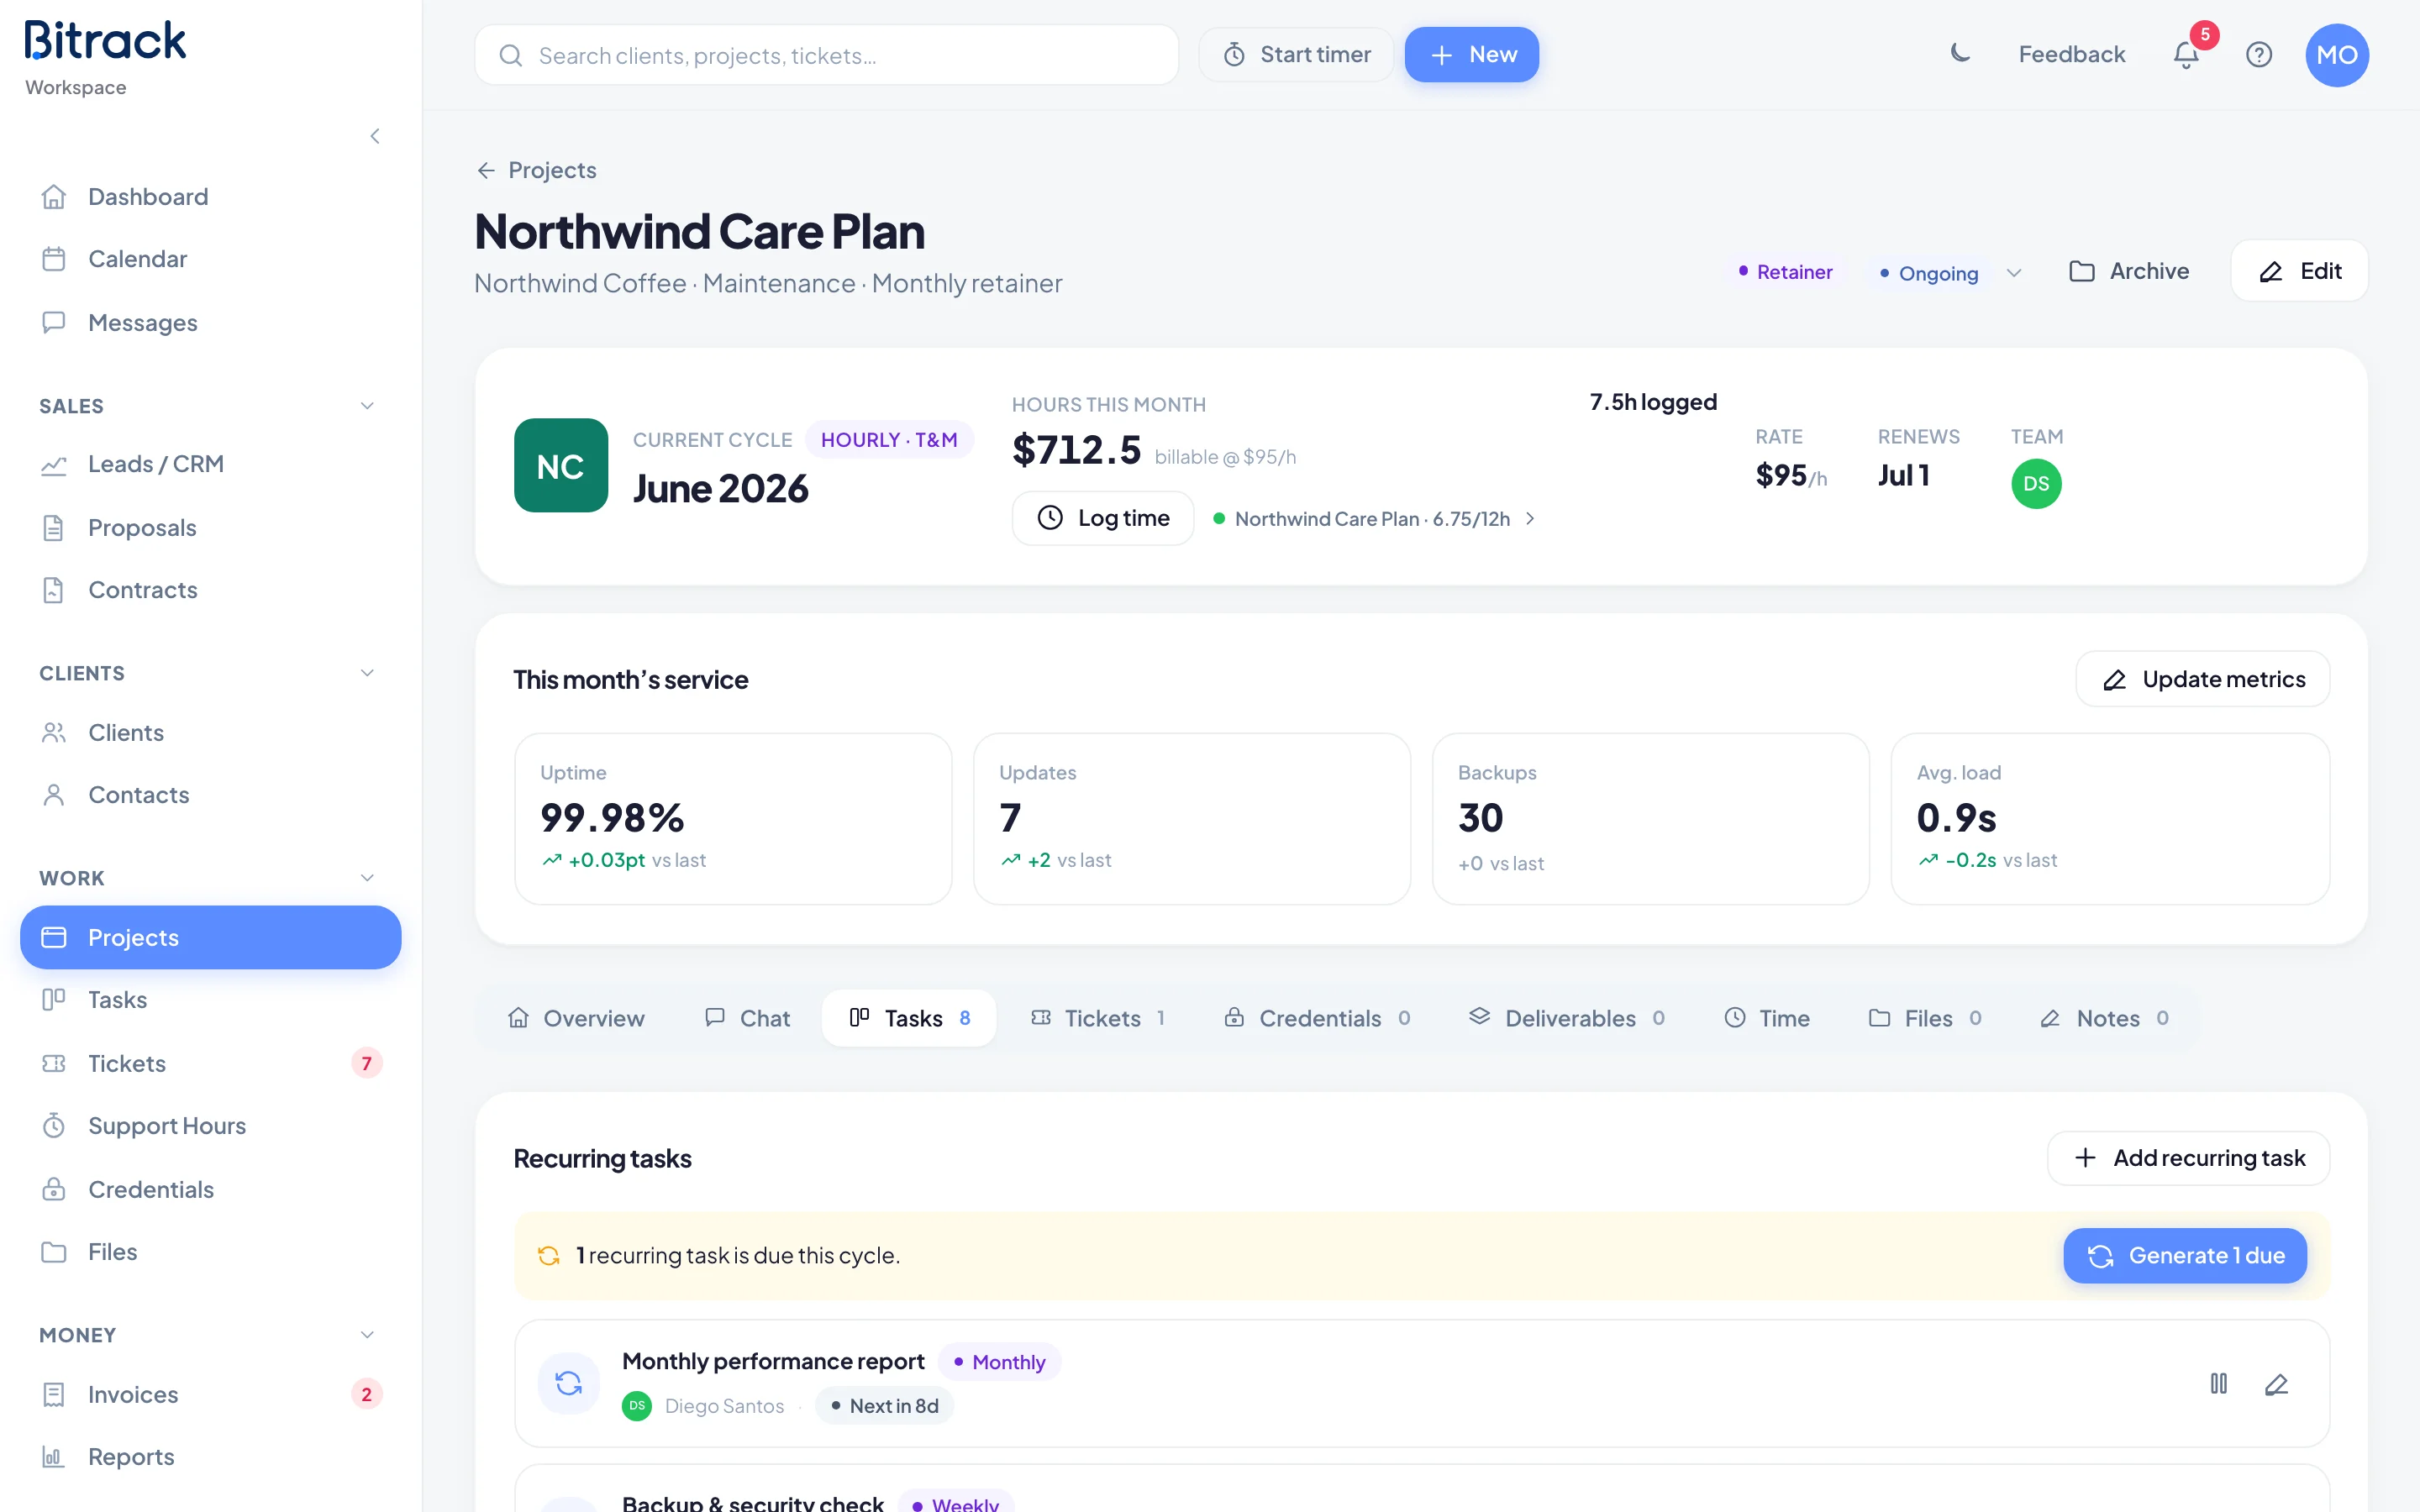
Task: Open Contracts in the sidebar
Action: 210,590
